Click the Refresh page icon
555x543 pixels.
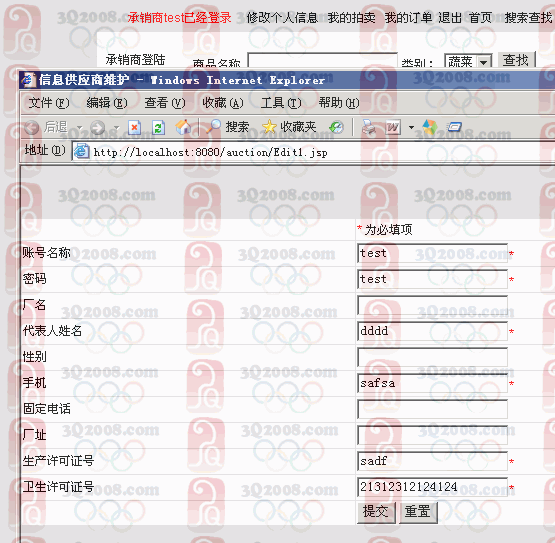(158, 127)
